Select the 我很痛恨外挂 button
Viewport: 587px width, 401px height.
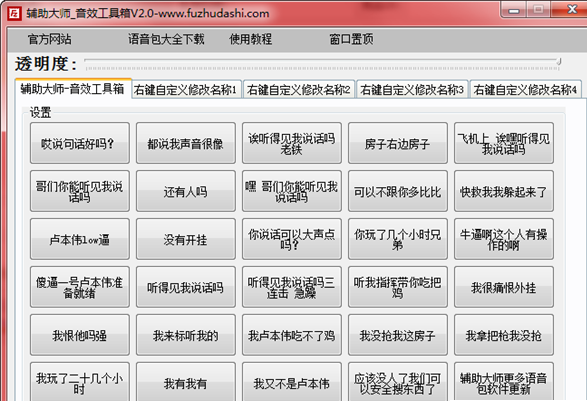tap(504, 287)
